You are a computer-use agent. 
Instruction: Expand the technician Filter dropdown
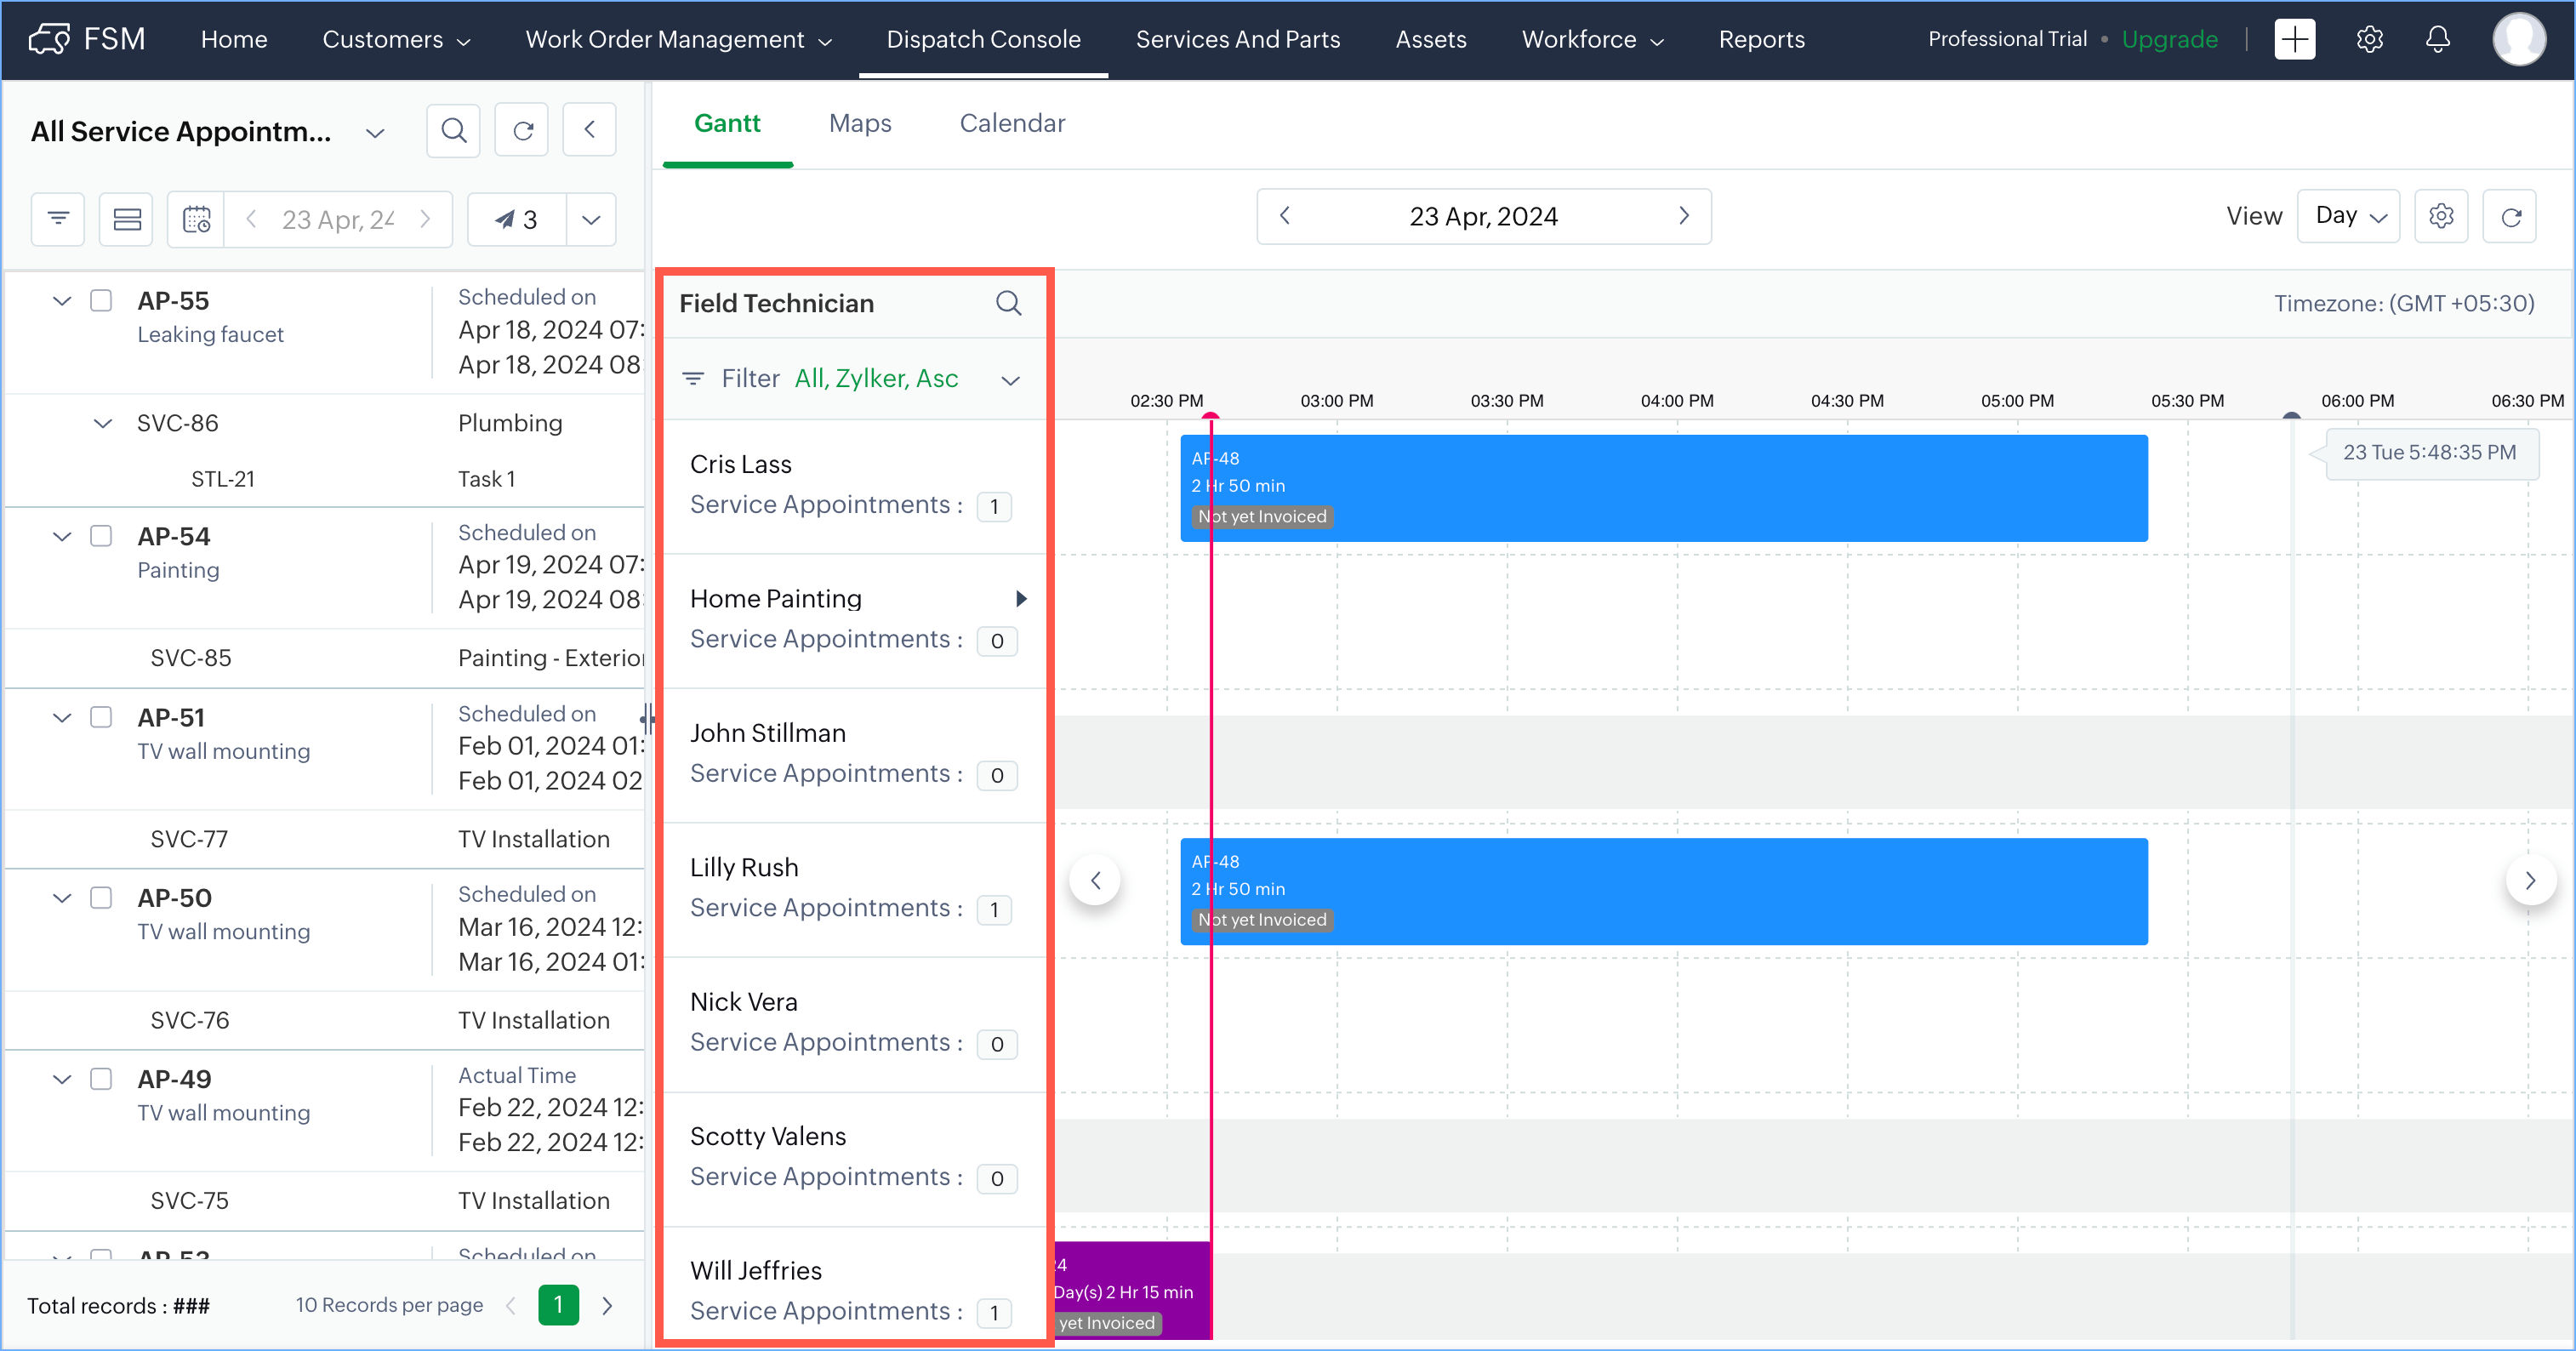[x=1010, y=380]
